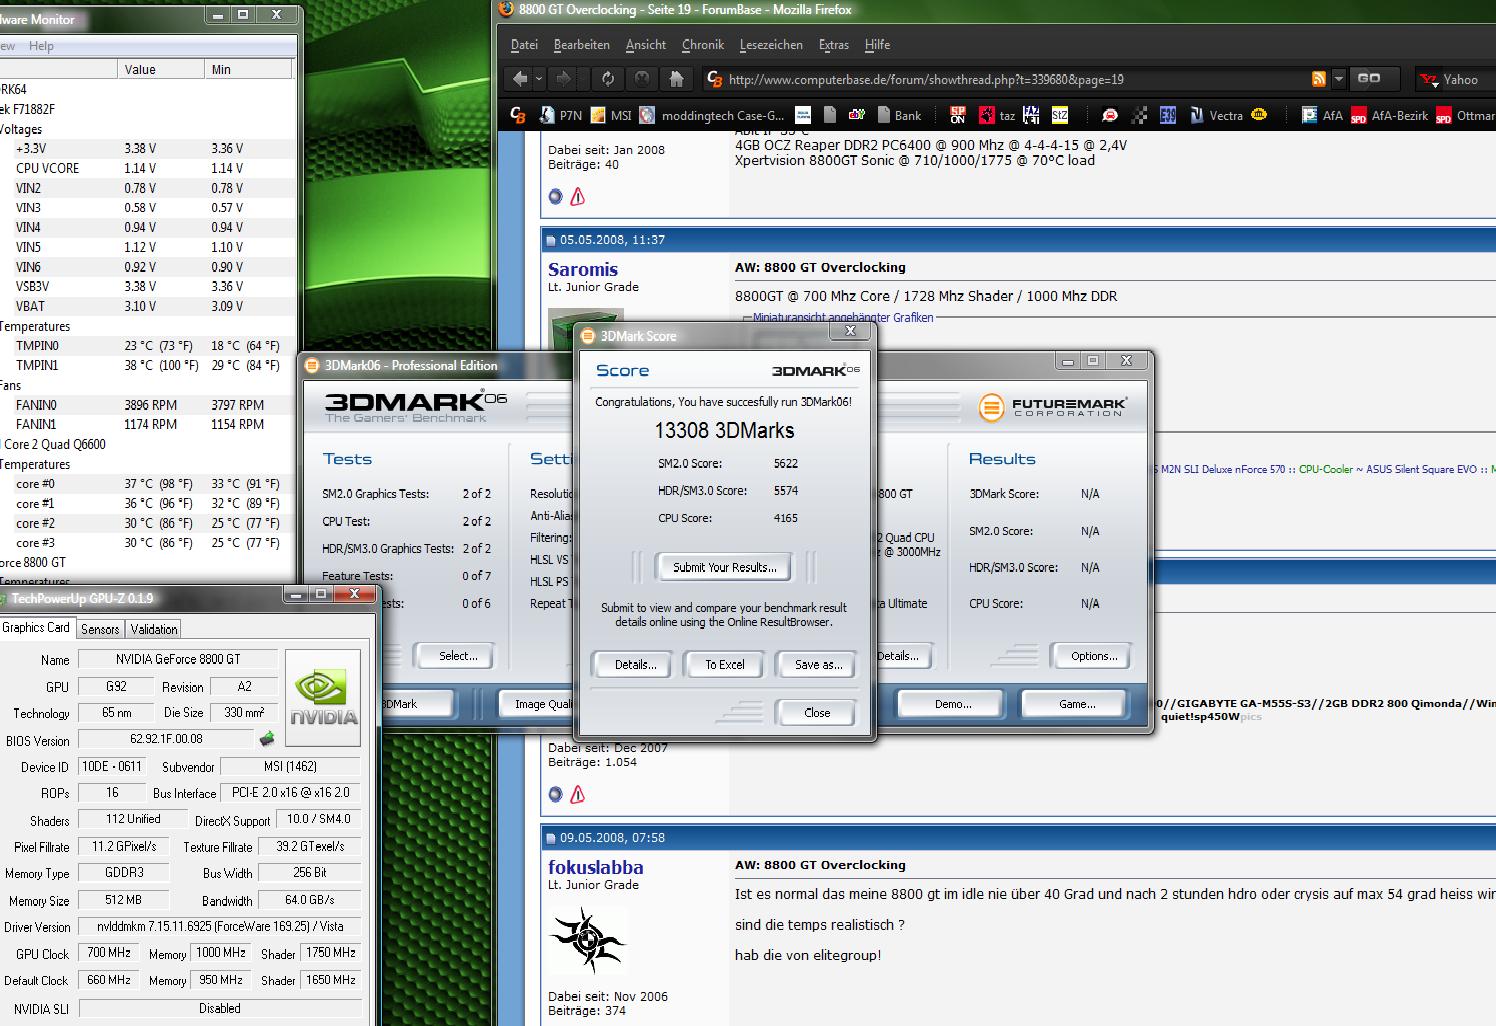Click the Firefox stop loading icon
The width and height of the screenshot is (1496, 1026).
pos(642,79)
